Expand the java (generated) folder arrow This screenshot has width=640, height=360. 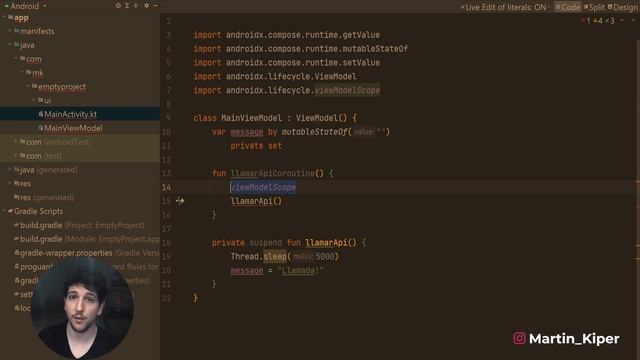point(10,170)
